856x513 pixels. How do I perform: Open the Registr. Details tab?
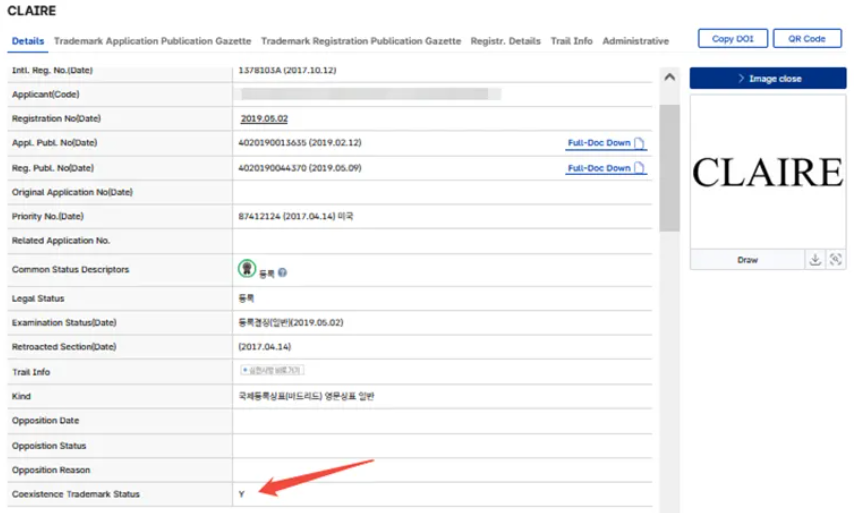[506, 41]
